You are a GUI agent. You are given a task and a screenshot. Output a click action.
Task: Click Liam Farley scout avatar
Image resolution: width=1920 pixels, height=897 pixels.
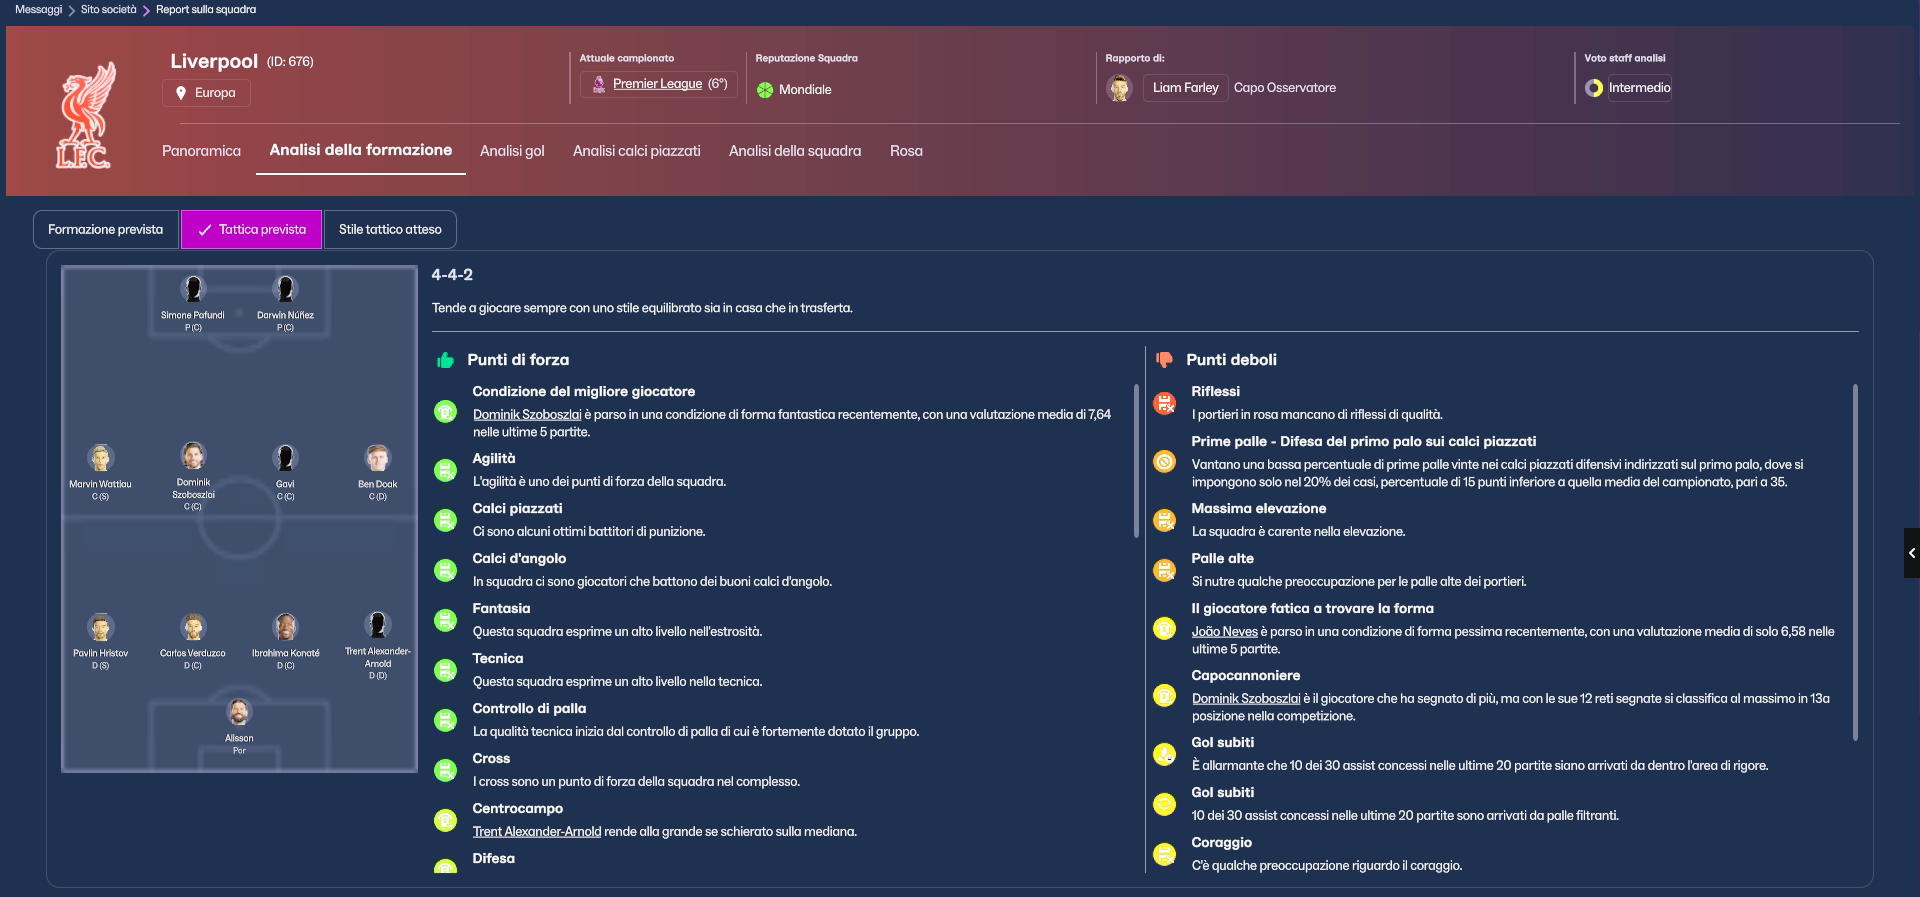1119,88
